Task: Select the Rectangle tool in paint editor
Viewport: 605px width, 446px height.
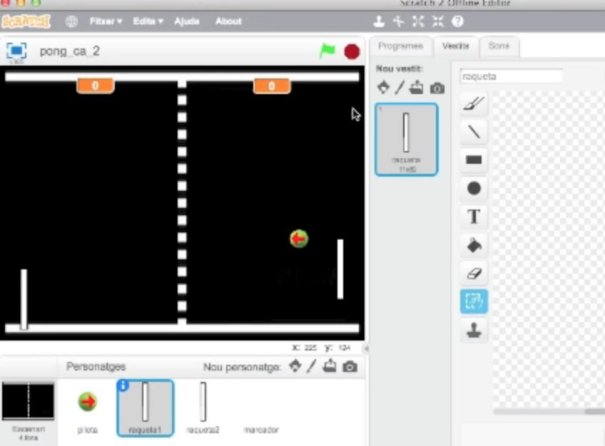Action: [x=474, y=160]
